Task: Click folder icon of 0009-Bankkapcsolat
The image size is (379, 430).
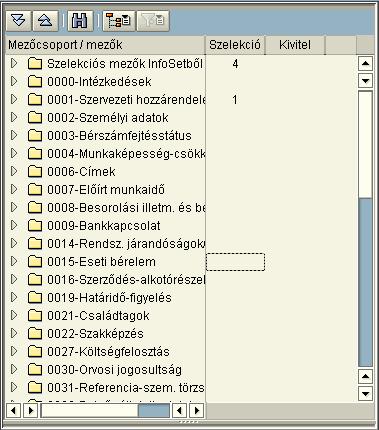Action: [35, 225]
